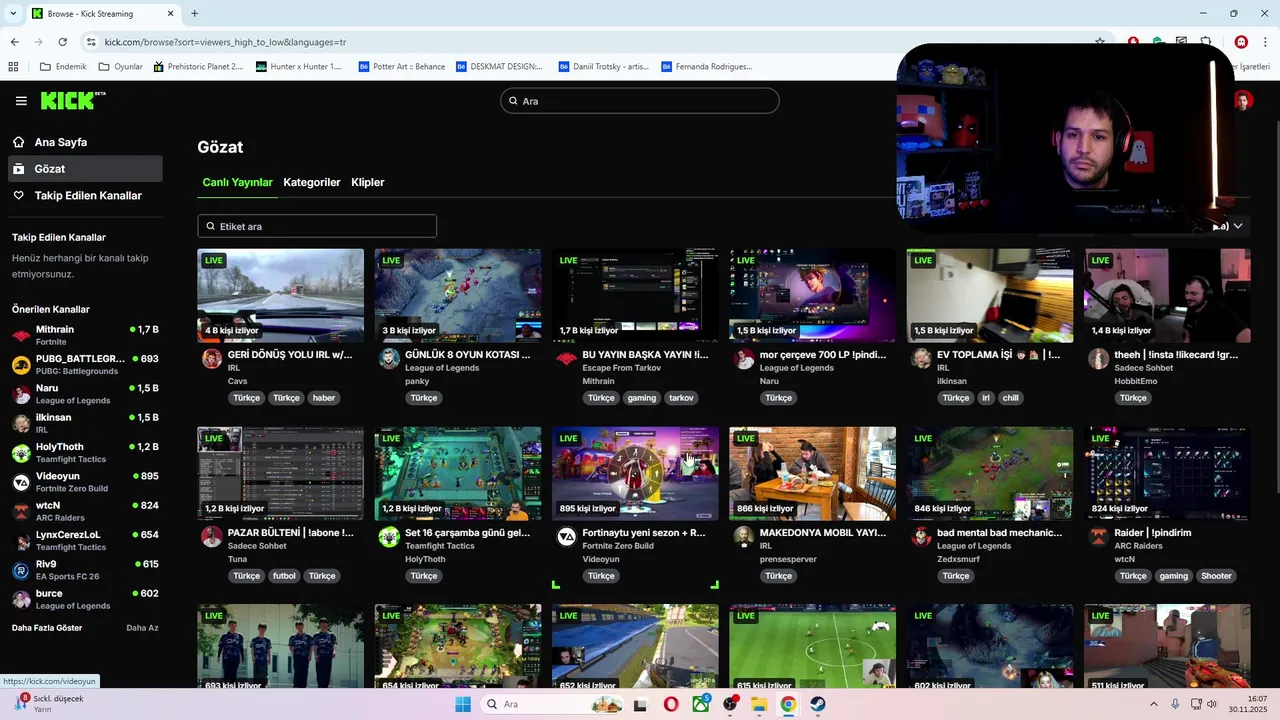The height and width of the screenshot is (720, 1280).
Task: Open the GÜNLÜK 8 OYUN KOTASI stream thumbnail
Action: pos(458,296)
